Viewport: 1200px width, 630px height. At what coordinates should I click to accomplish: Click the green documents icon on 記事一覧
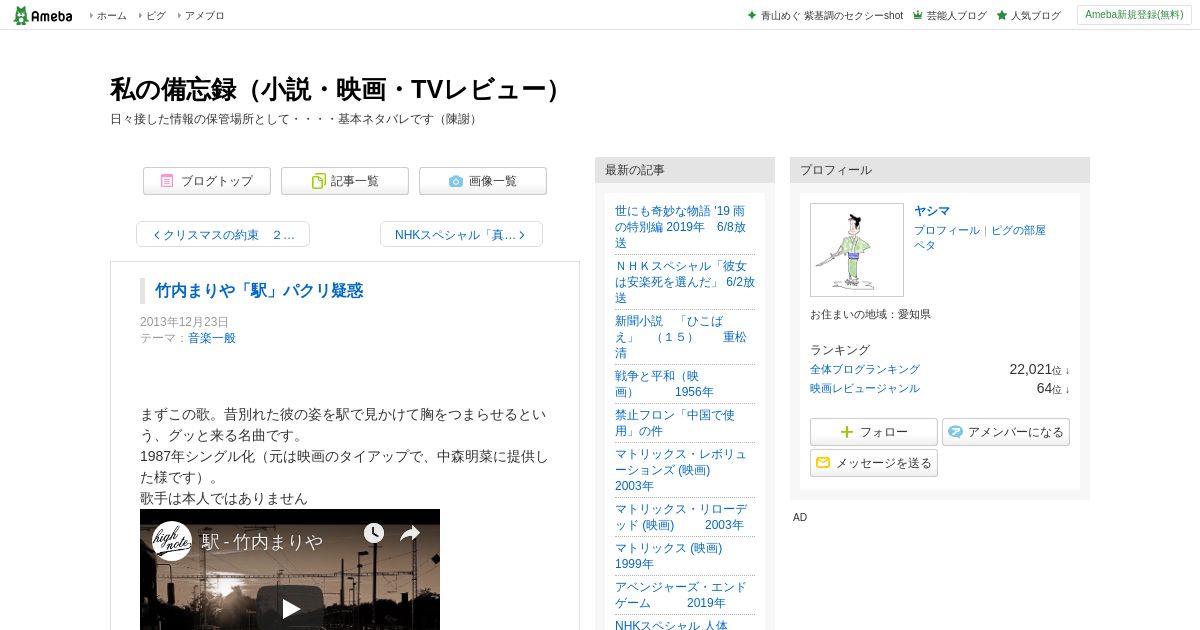318,181
